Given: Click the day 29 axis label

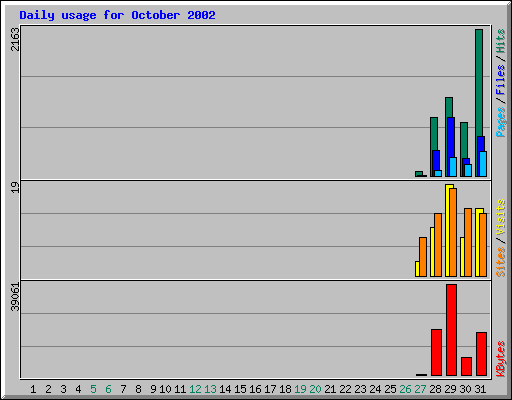Looking at the screenshot, I should pos(450,389).
